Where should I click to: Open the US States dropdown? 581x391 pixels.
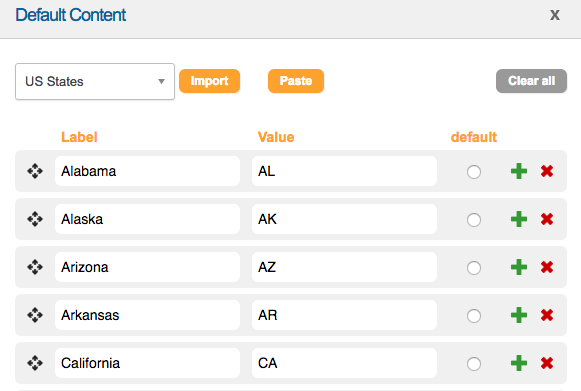(x=95, y=82)
